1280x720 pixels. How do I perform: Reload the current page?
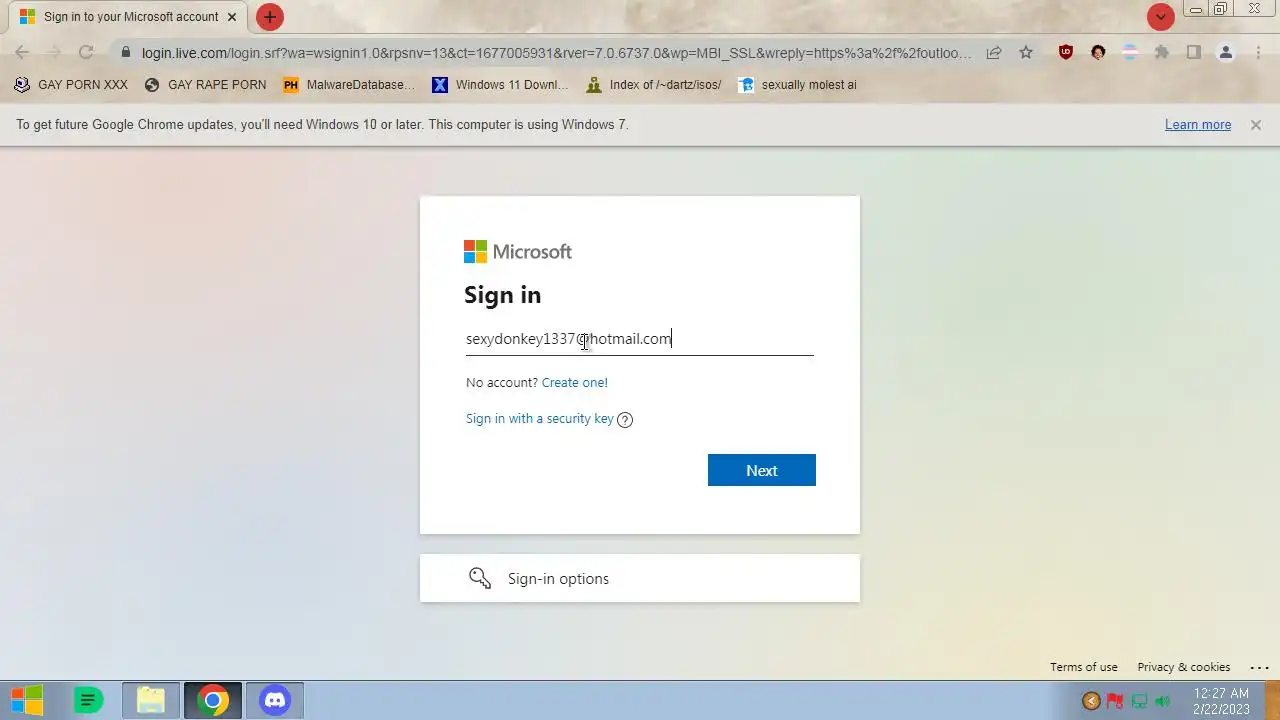86,53
